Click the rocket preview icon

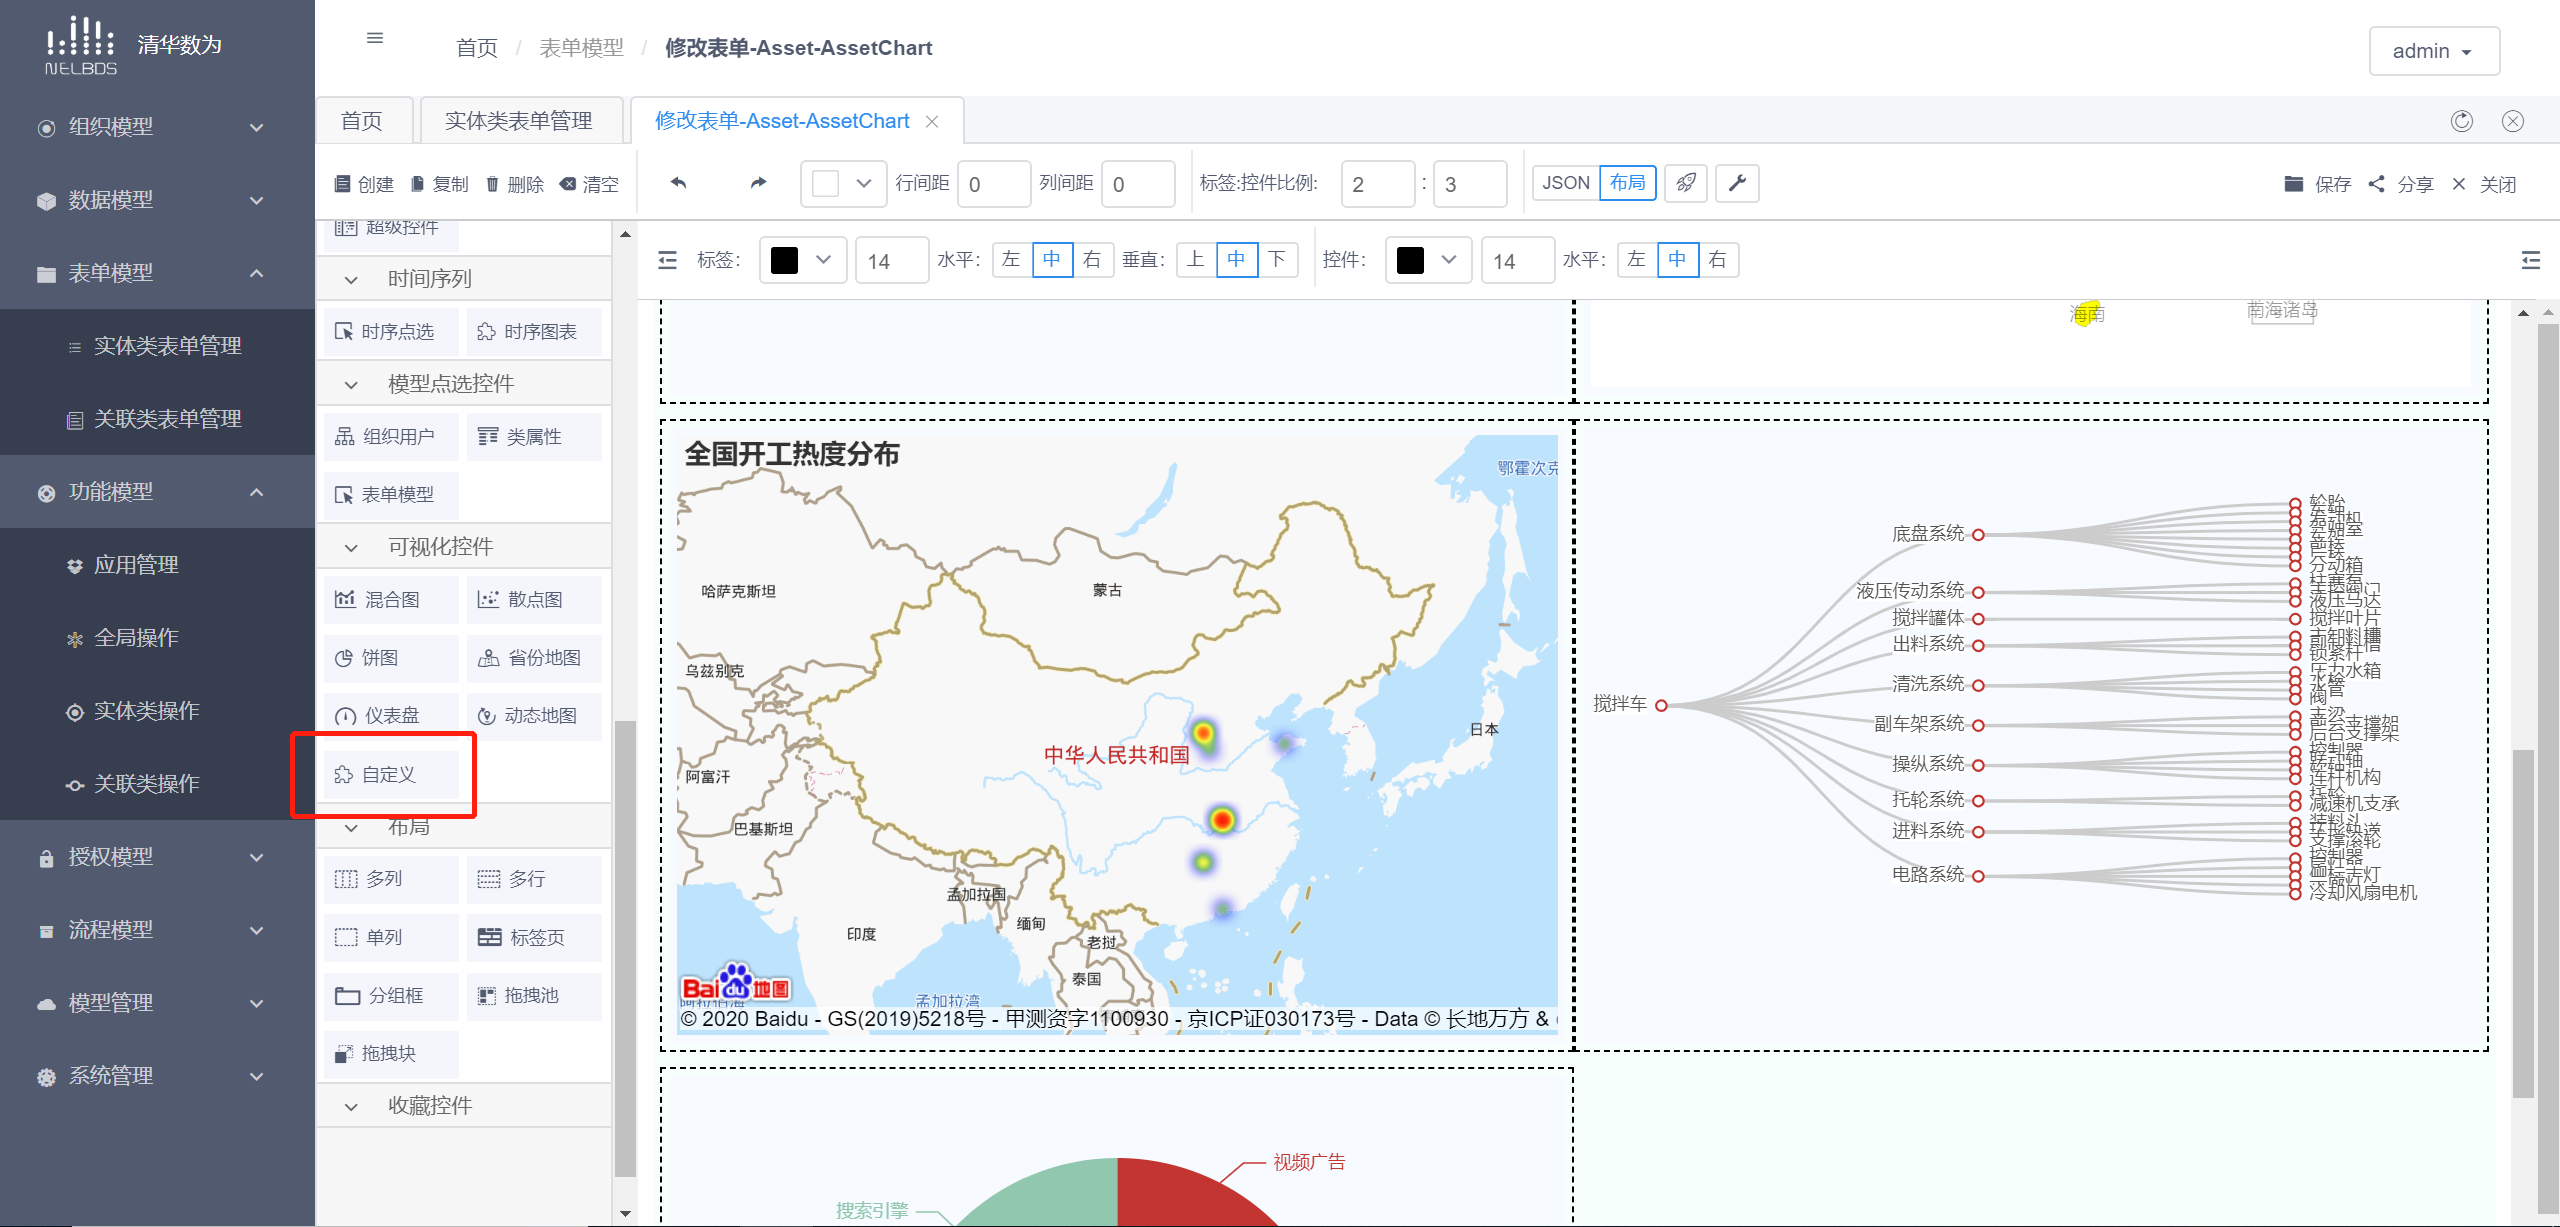pyautogui.click(x=1686, y=183)
